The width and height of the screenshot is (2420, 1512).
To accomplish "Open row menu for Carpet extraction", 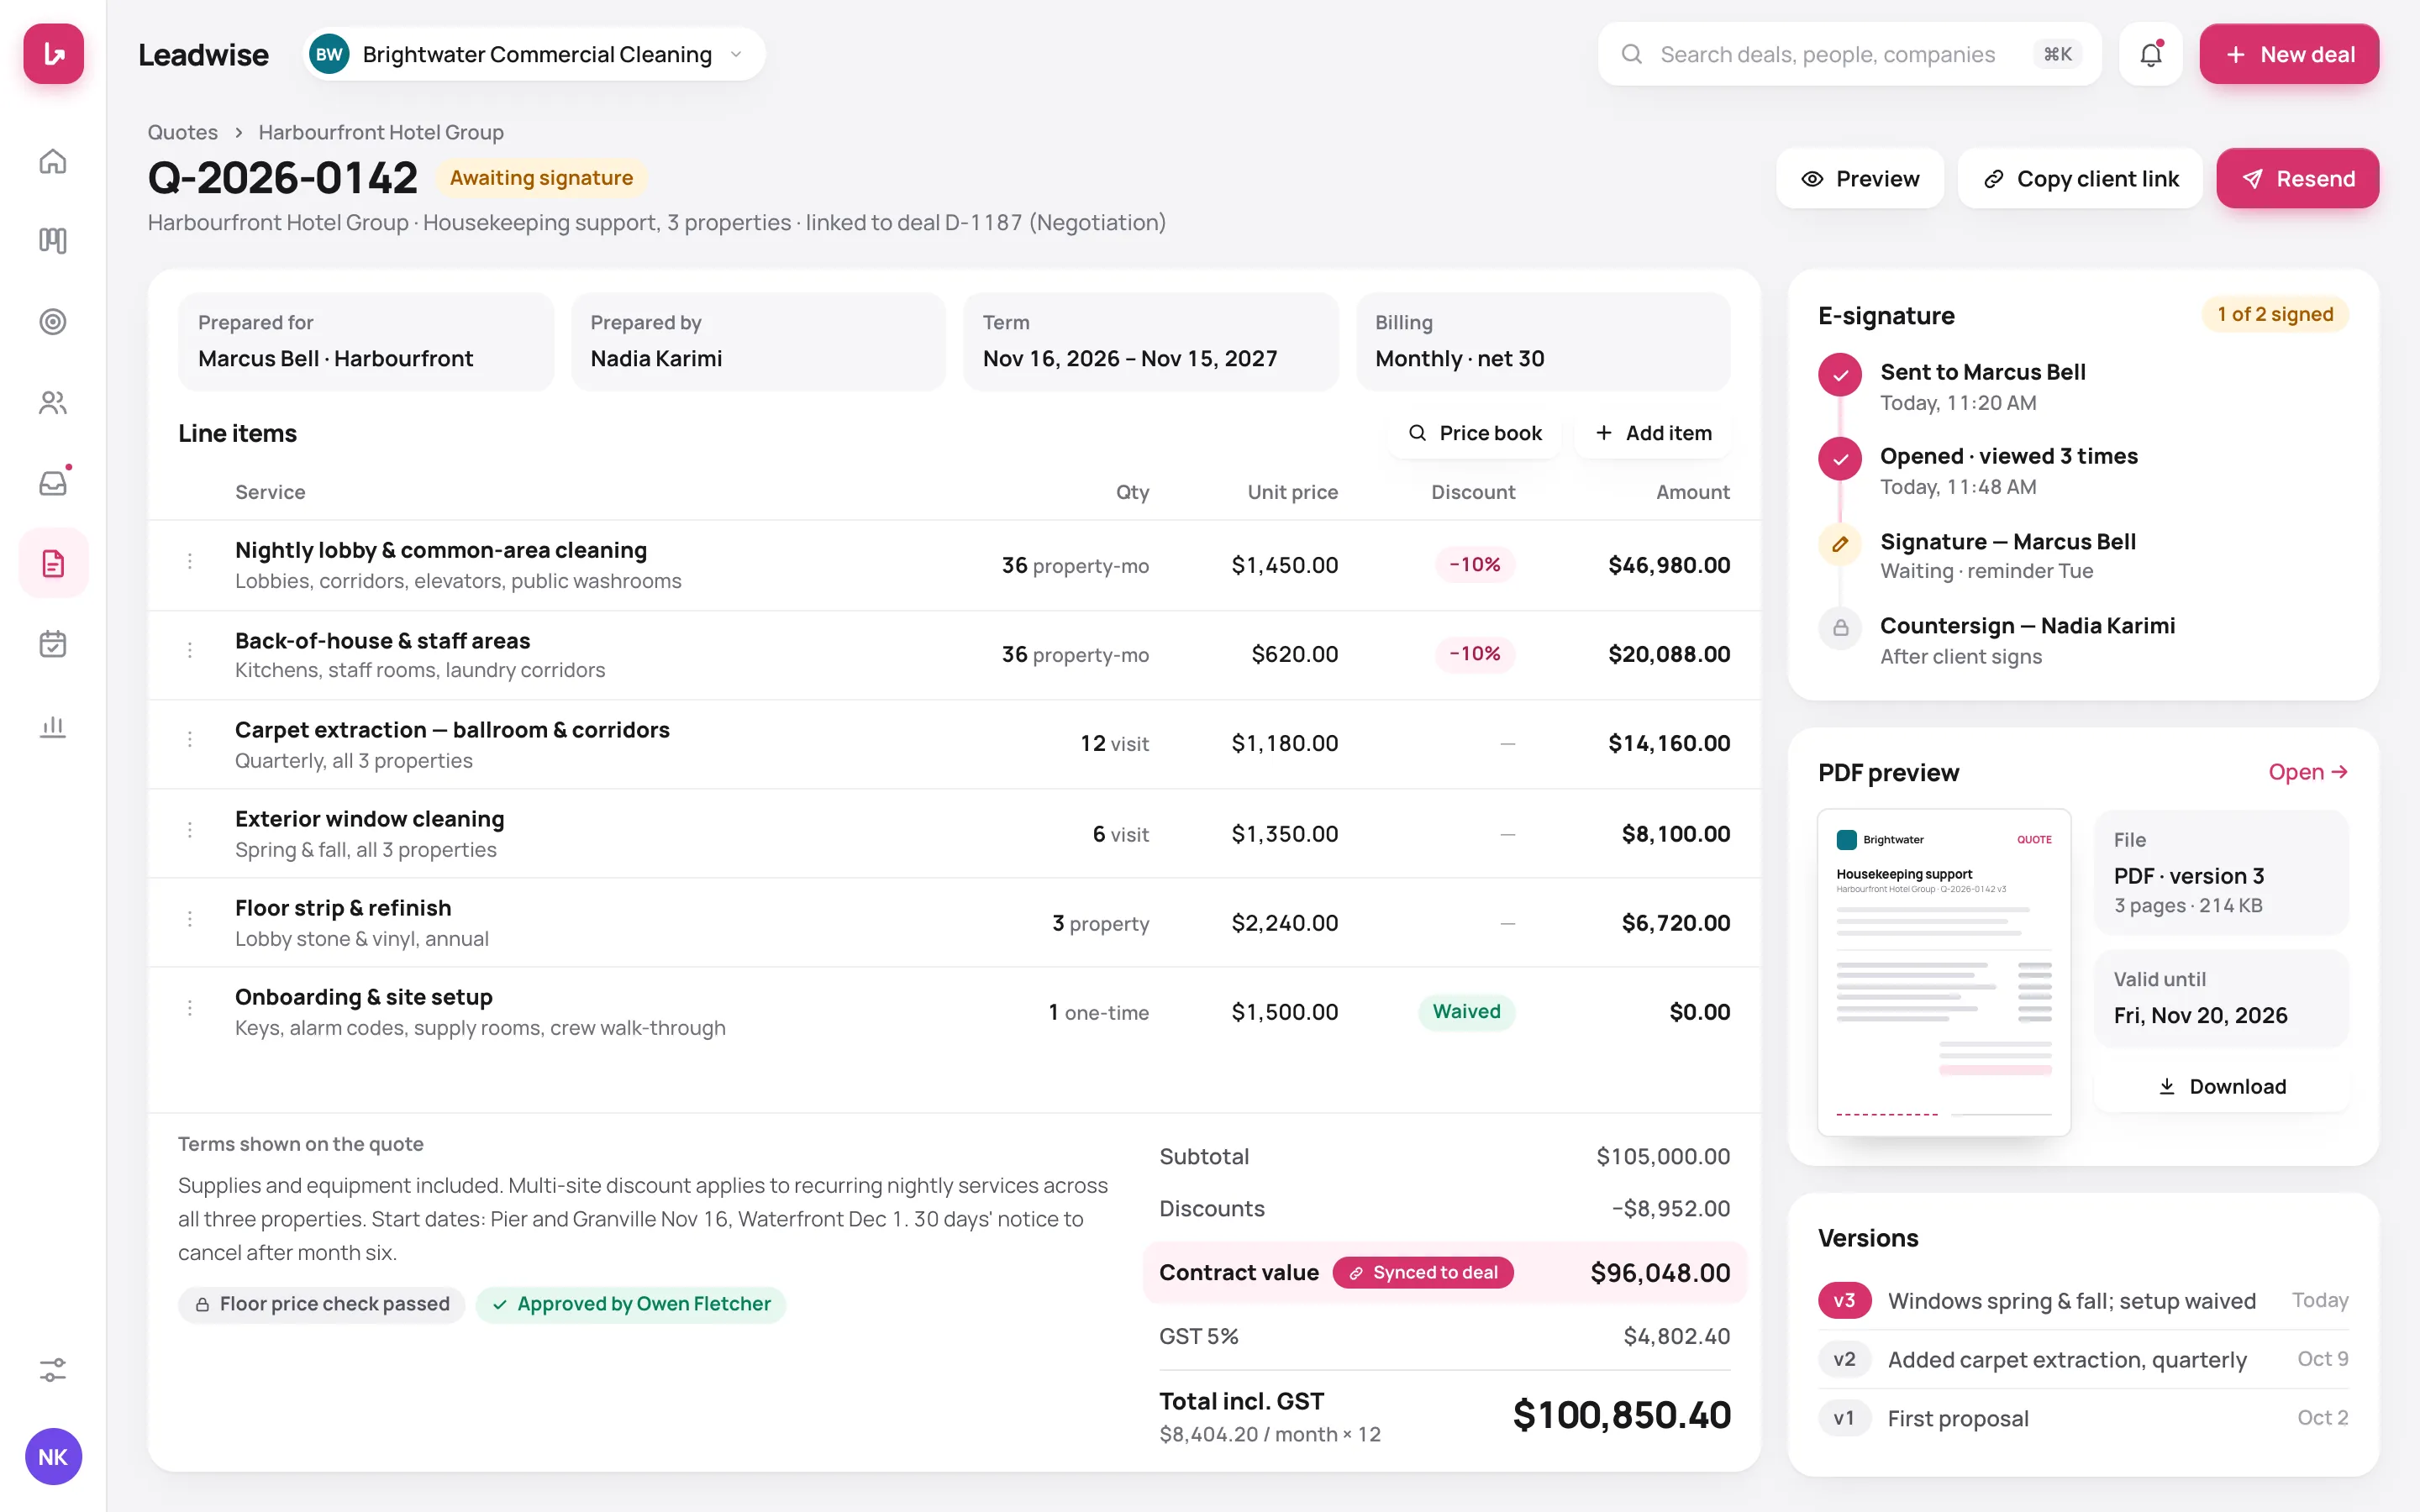I will 190,740.
